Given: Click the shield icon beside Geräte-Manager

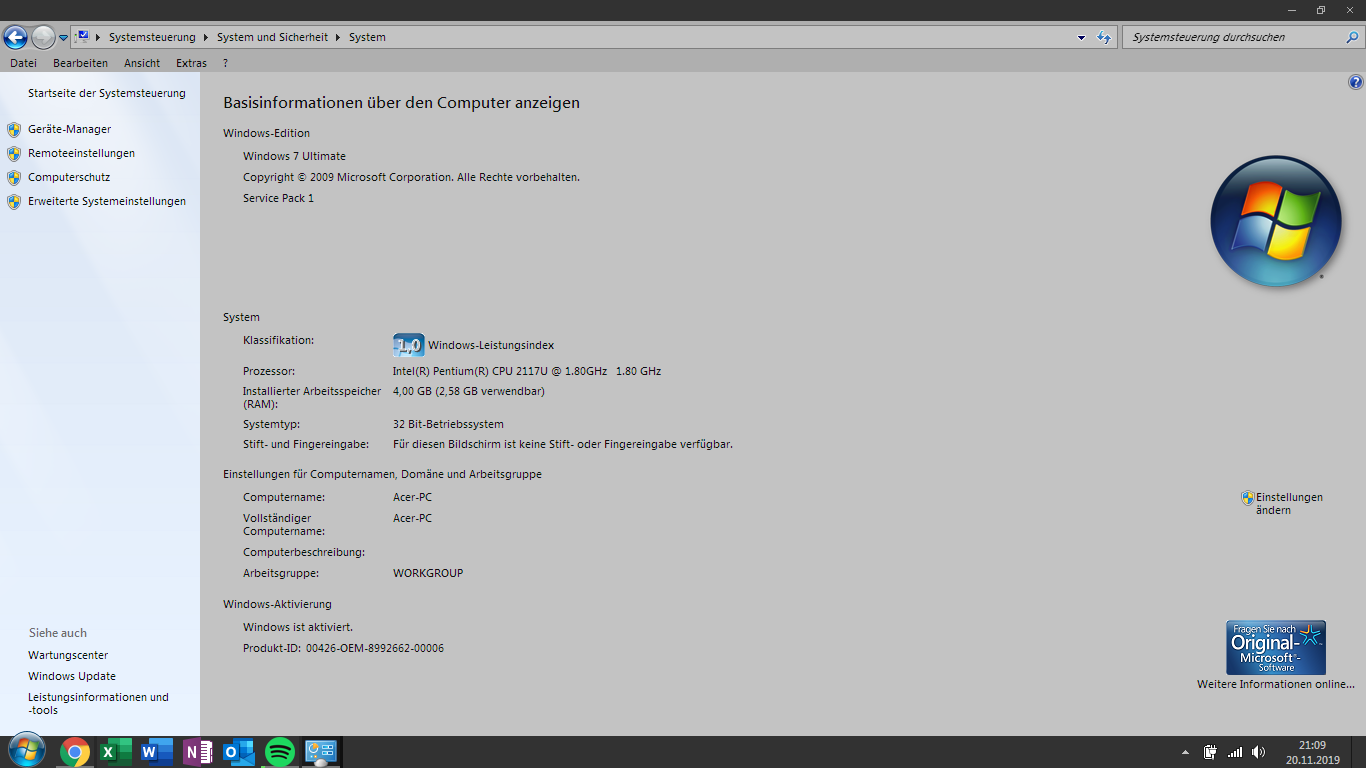Looking at the screenshot, I should tap(14, 129).
